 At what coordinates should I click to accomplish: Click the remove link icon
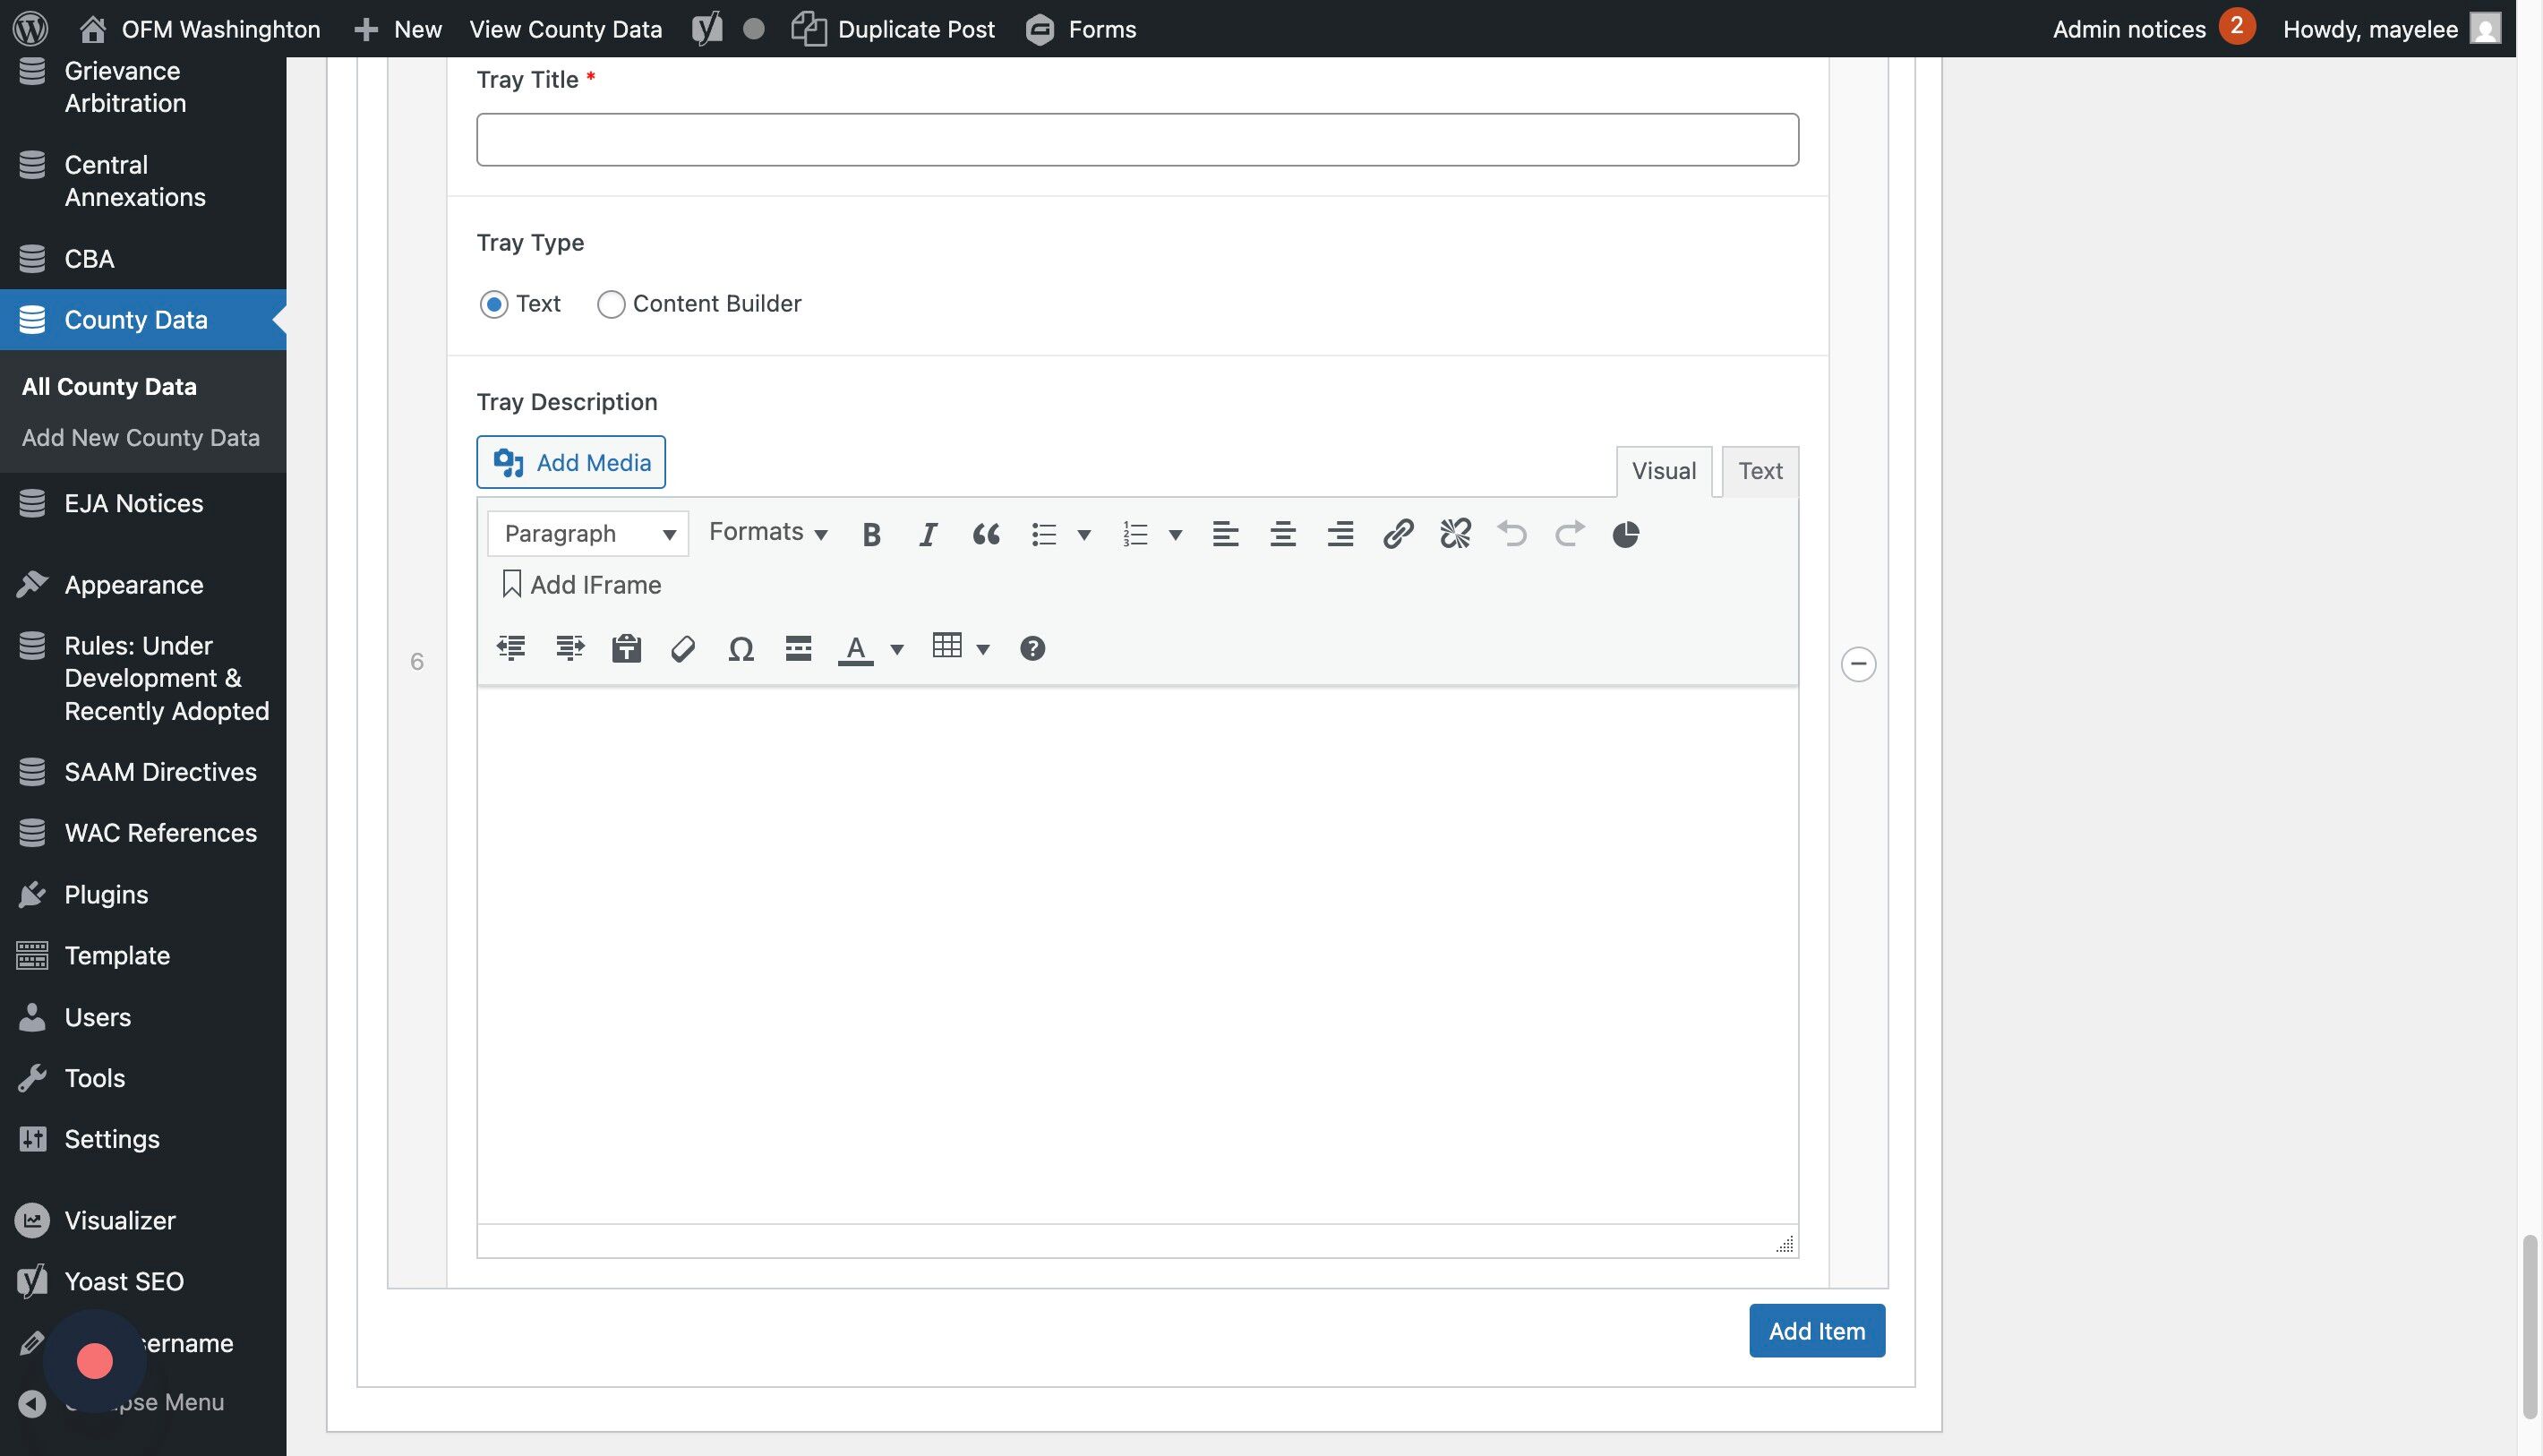(1455, 534)
